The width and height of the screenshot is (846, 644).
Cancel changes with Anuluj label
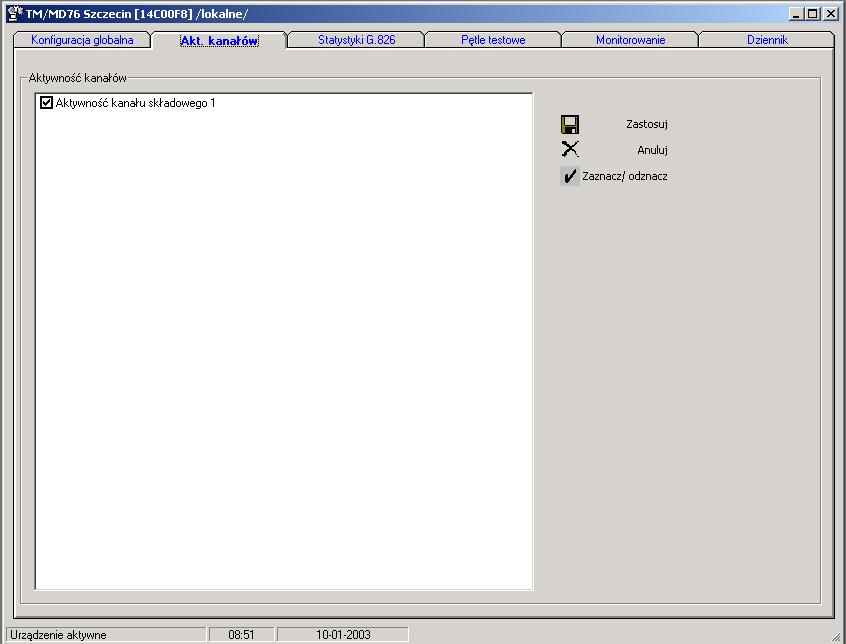pos(652,150)
